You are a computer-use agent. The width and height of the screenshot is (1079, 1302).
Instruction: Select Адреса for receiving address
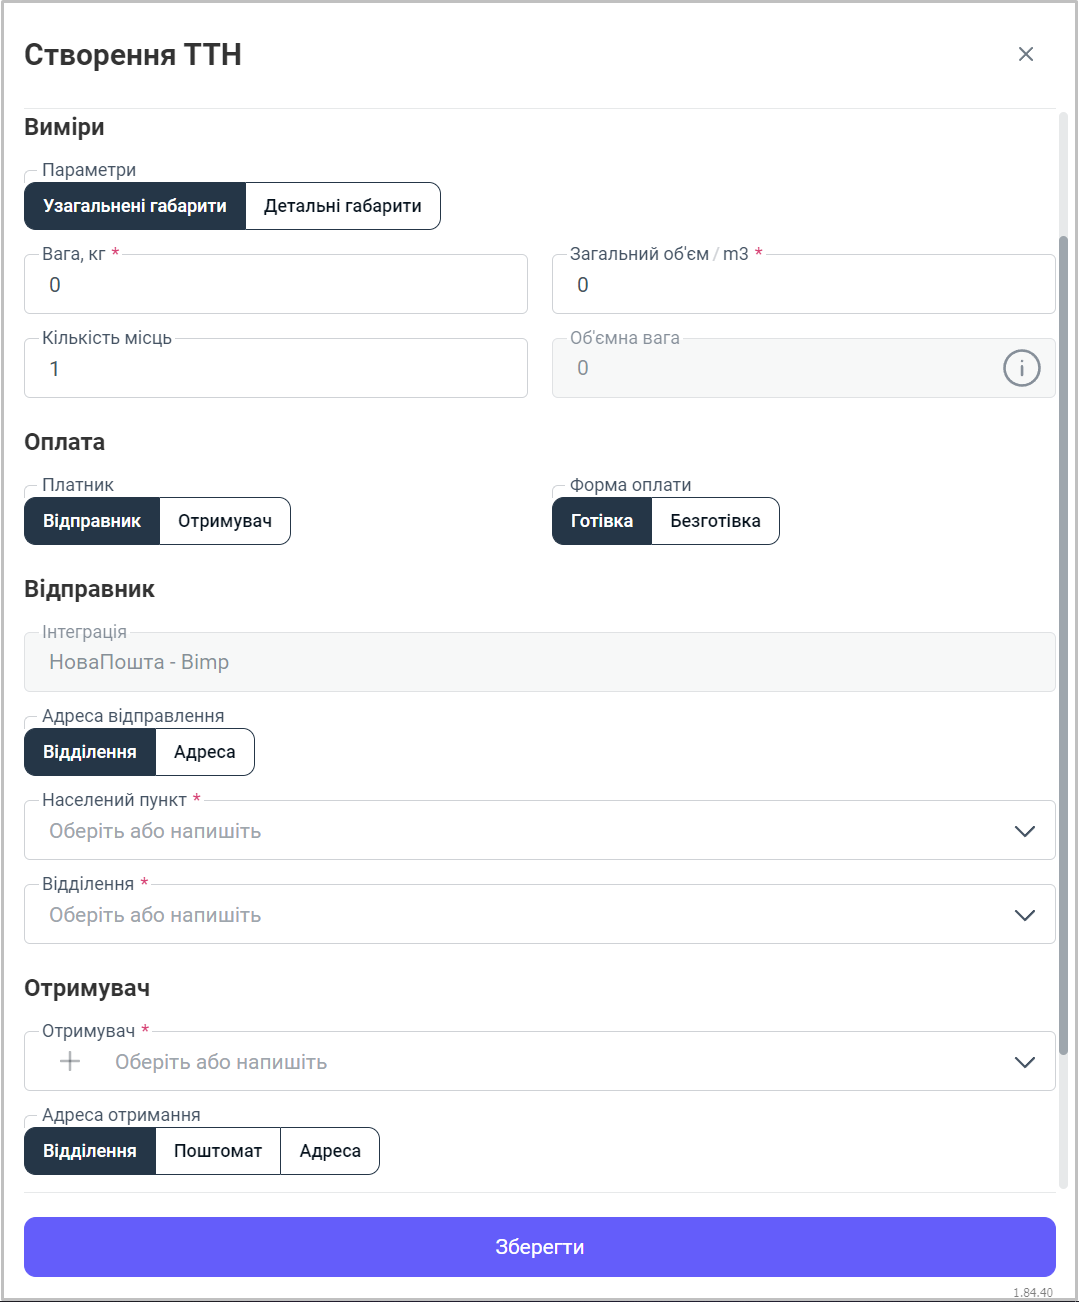coord(330,1151)
